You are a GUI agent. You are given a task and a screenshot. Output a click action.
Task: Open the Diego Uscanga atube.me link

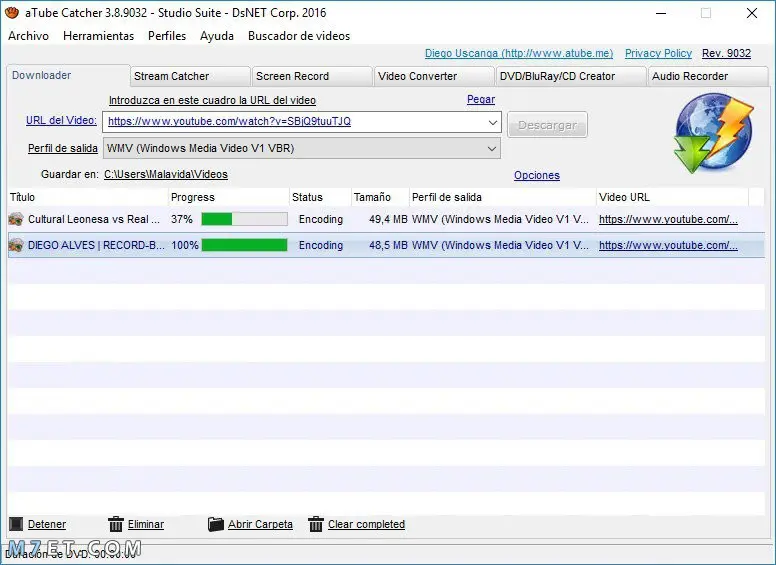point(519,53)
